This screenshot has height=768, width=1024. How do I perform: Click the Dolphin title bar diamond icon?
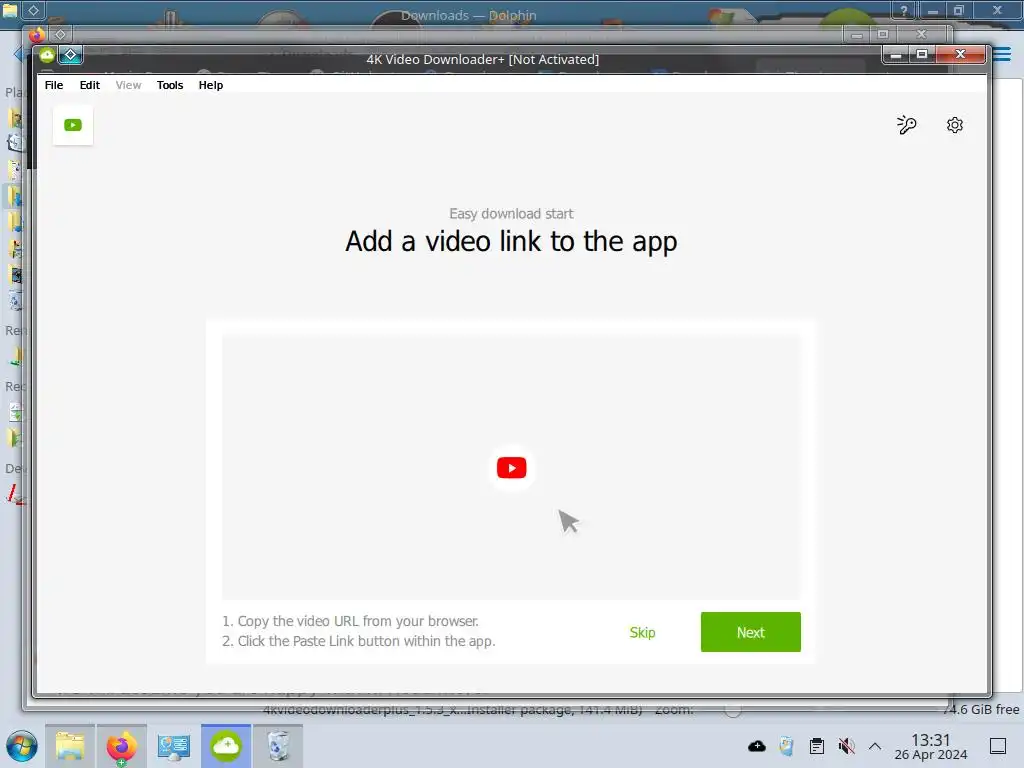[33, 10]
